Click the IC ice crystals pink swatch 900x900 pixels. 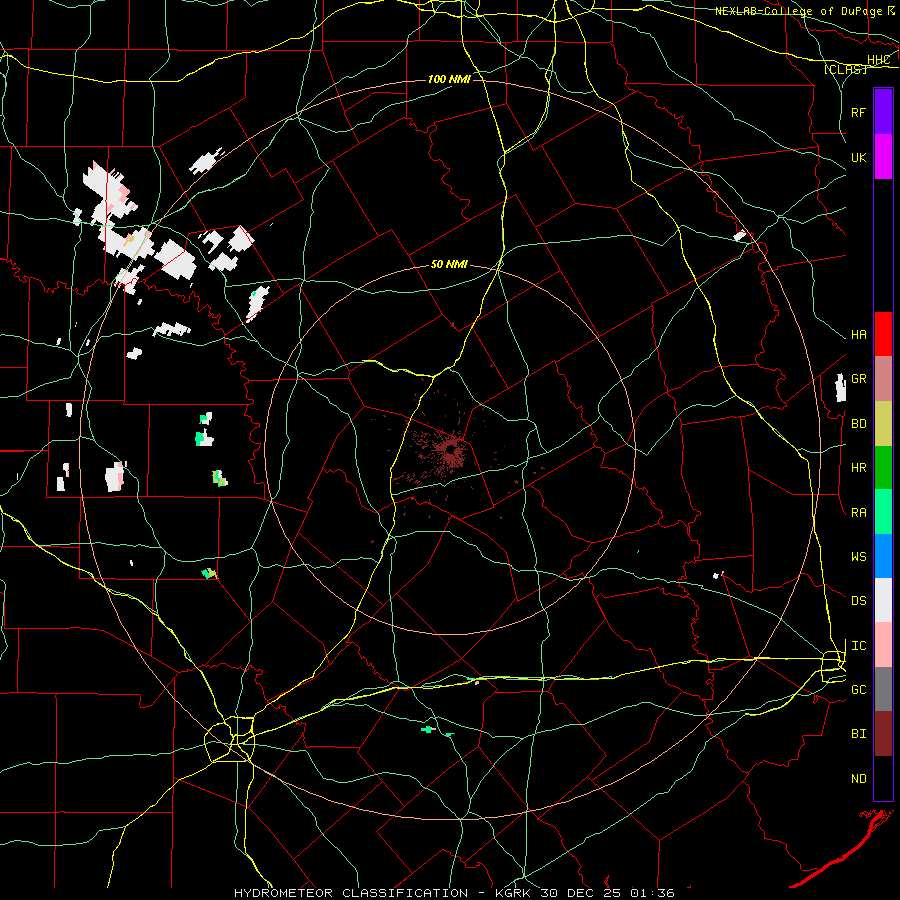coord(883,645)
